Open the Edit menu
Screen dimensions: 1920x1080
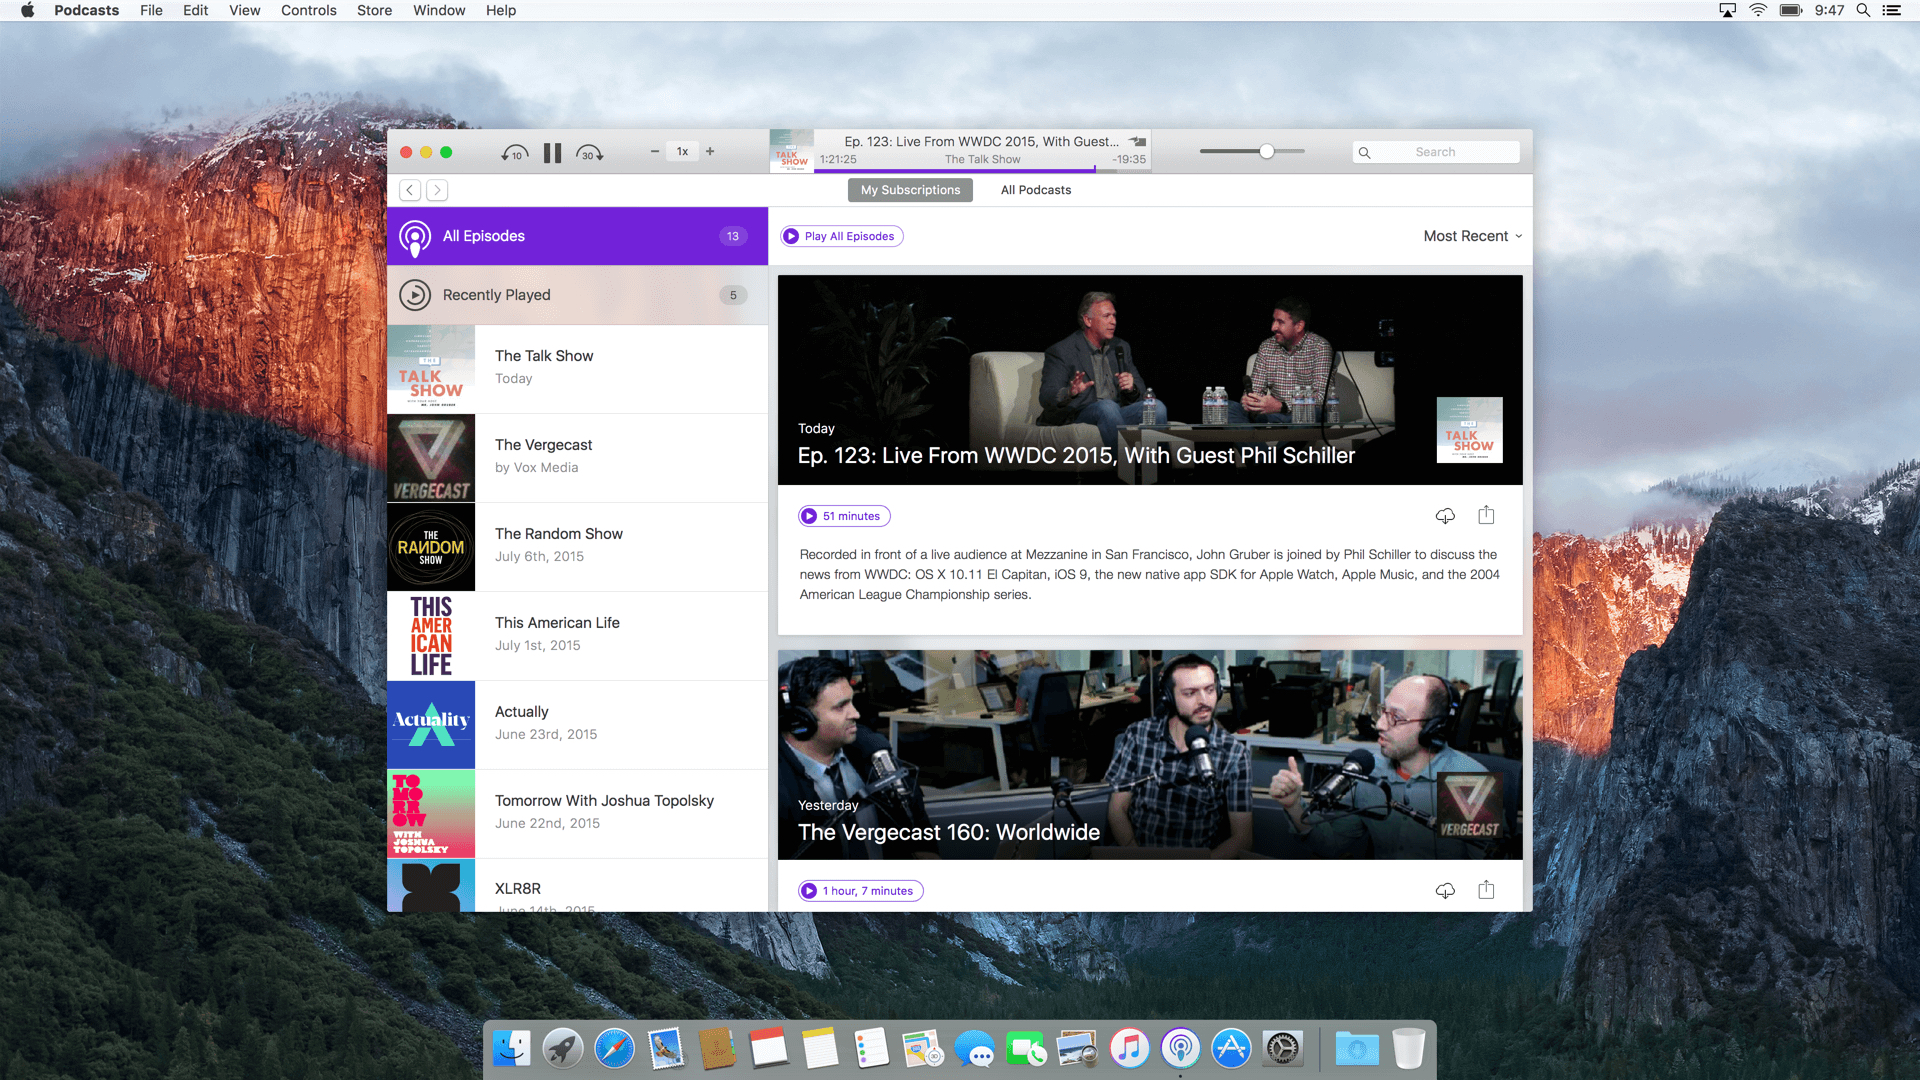(x=195, y=10)
